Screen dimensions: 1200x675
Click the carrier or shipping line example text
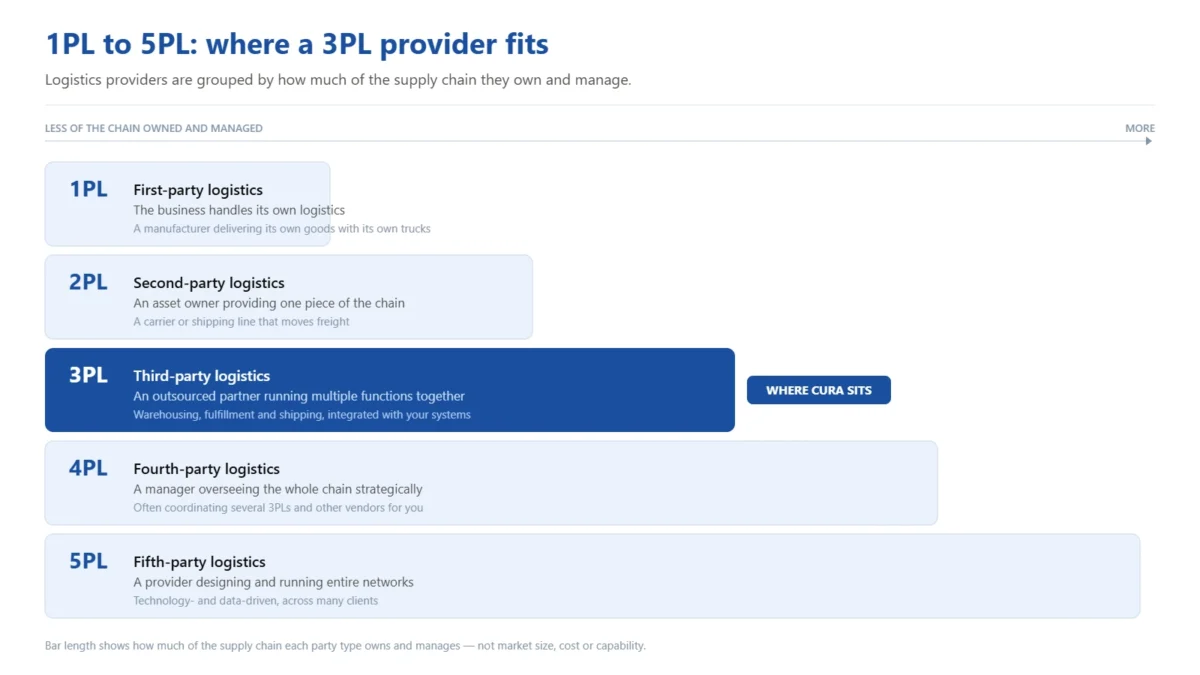point(241,321)
